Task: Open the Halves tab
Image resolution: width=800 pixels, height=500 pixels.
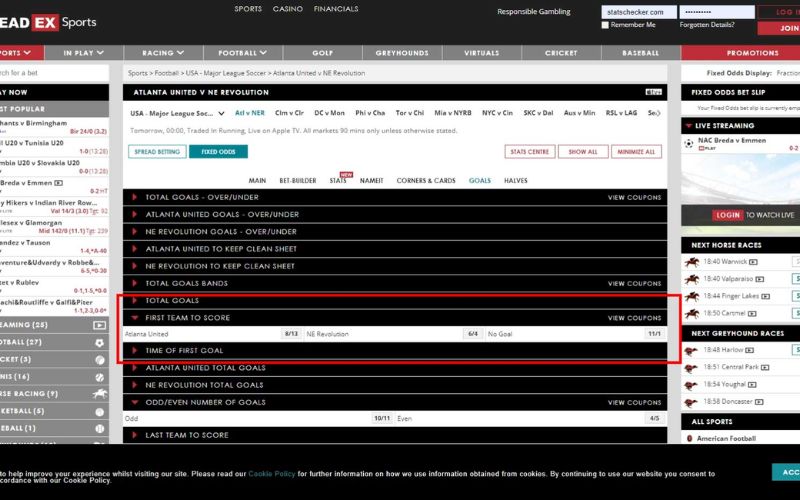Action: 516,181
